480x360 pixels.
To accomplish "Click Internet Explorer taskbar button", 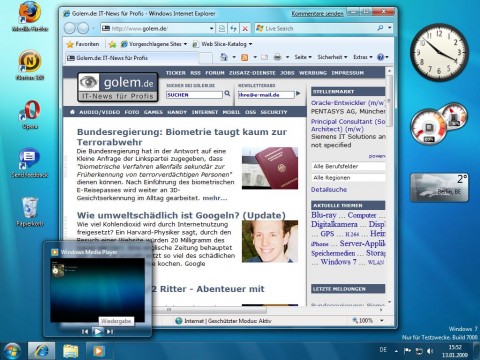I will point(41,351).
